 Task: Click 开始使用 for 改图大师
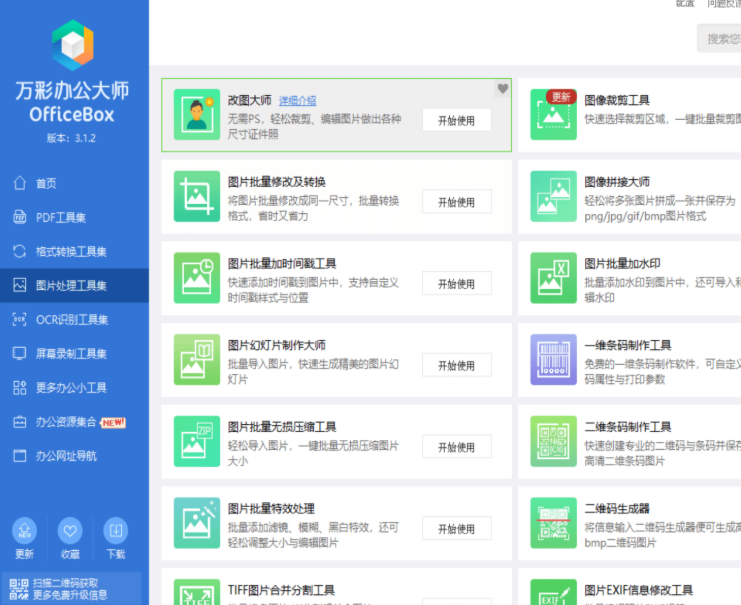(x=457, y=120)
